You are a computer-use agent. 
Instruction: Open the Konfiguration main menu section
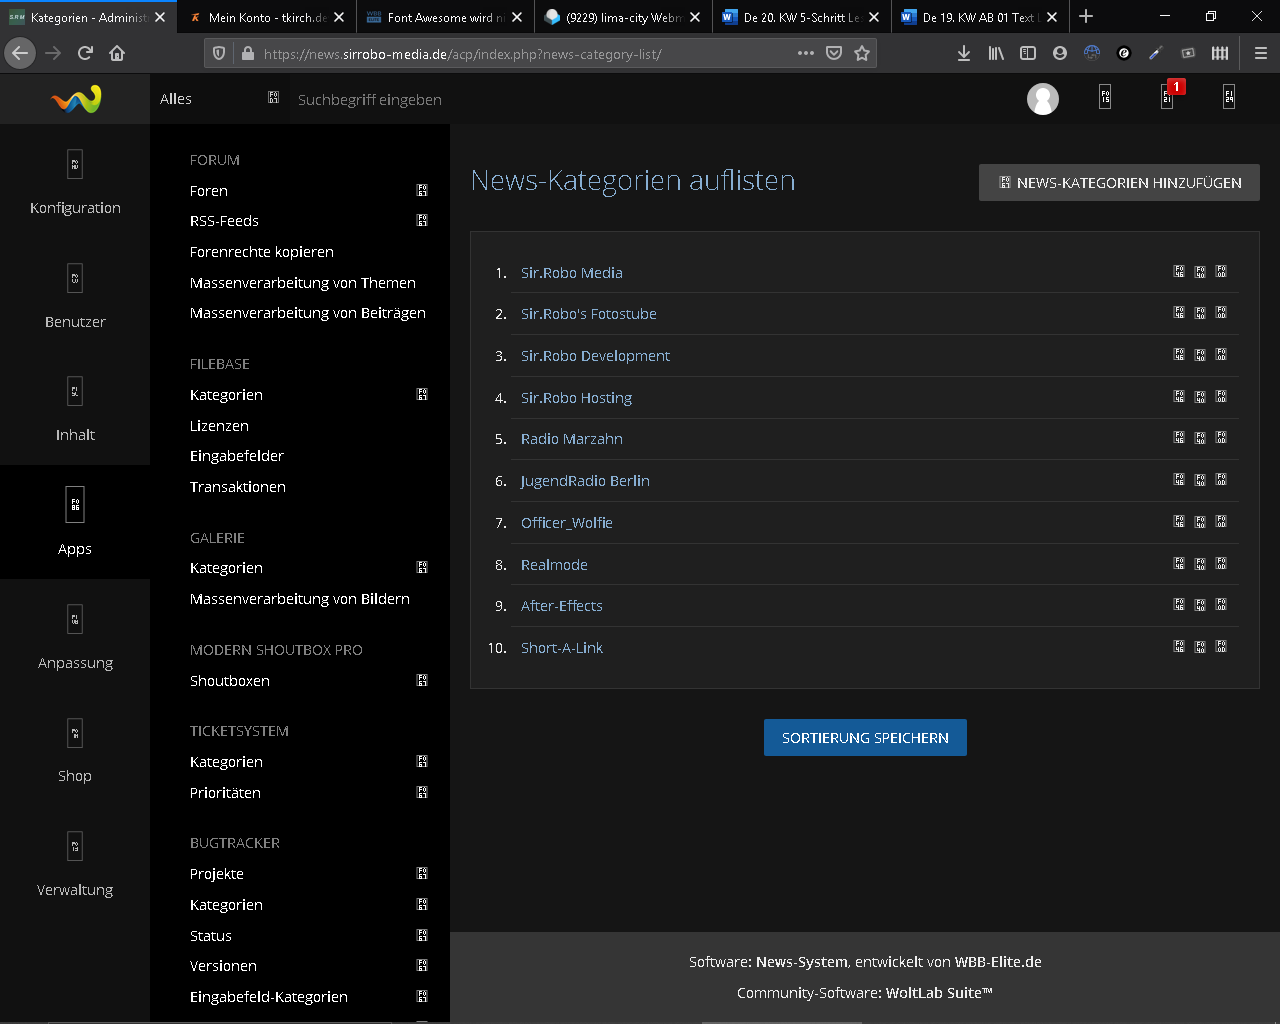(75, 181)
